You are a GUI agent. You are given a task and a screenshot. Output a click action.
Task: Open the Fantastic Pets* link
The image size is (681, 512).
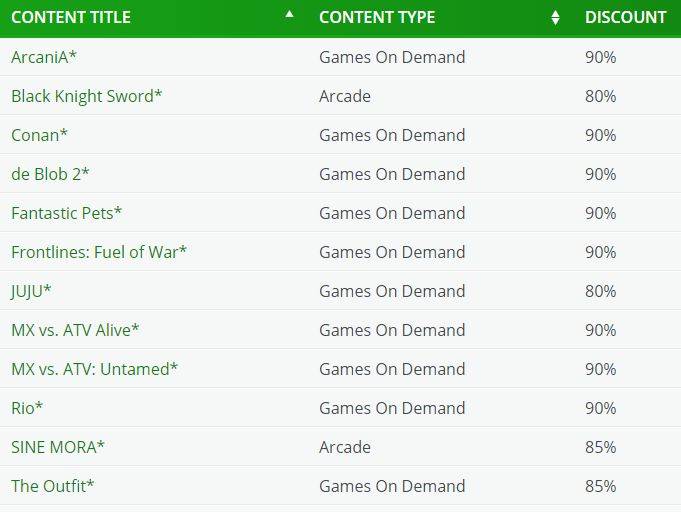(x=66, y=213)
